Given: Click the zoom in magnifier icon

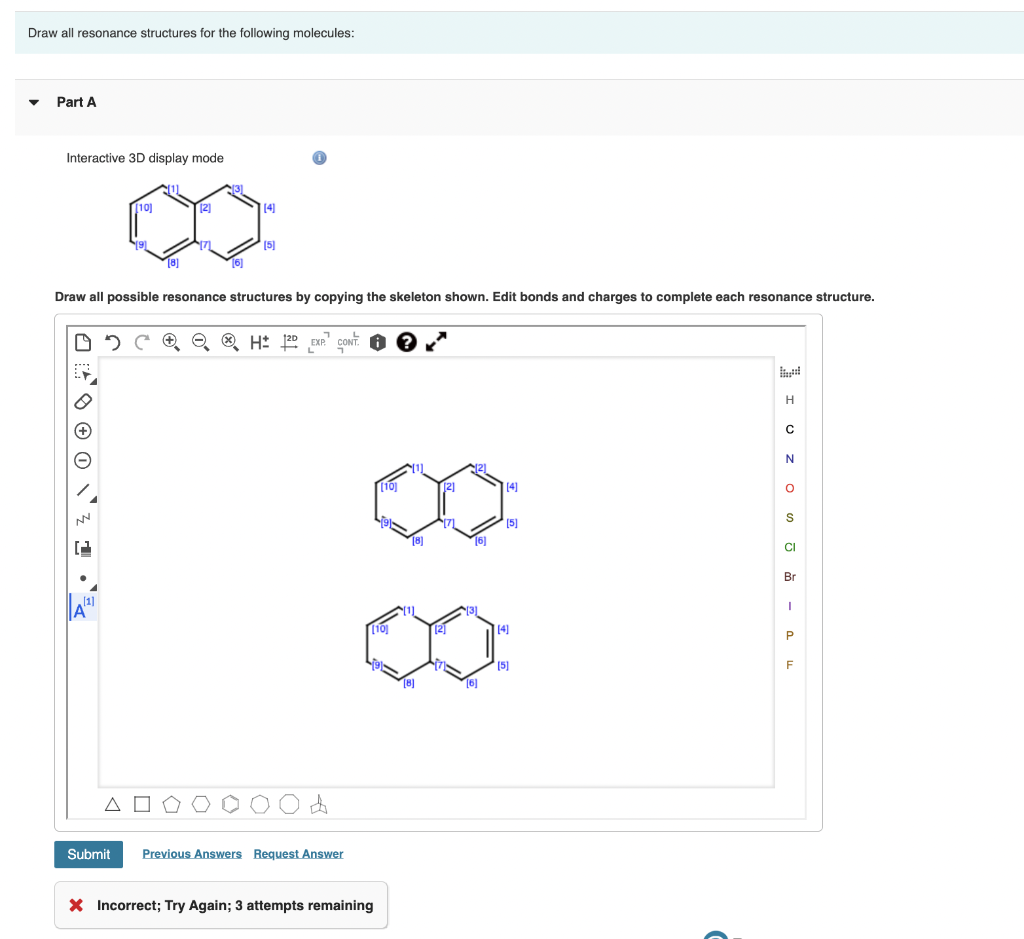Looking at the screenshot, I should pyautogui.click(x=170, y=340).
